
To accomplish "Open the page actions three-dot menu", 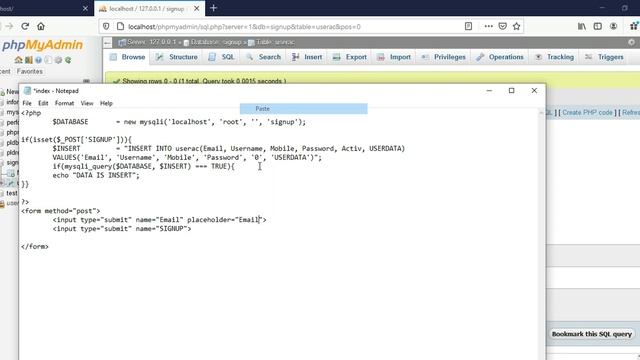I will click(x=489, y=27).
